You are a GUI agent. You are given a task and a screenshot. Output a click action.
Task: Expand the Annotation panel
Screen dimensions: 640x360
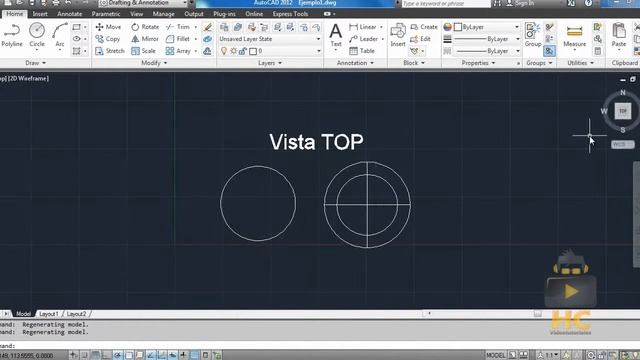(x=355, y=63)
